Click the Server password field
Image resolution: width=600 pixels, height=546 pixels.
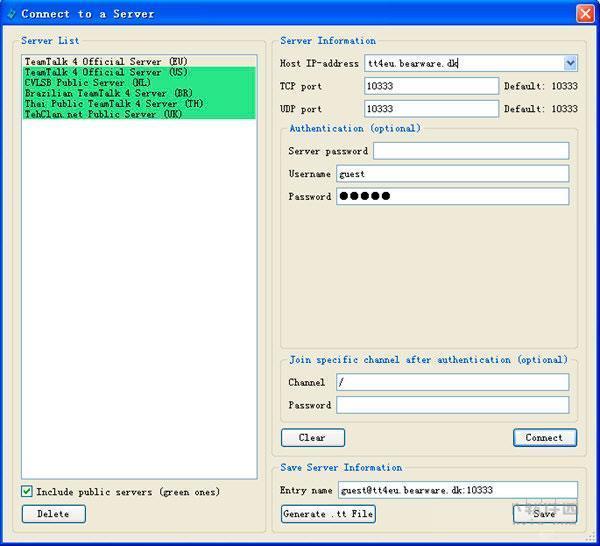pyautogui.click(x=470, y=151)
